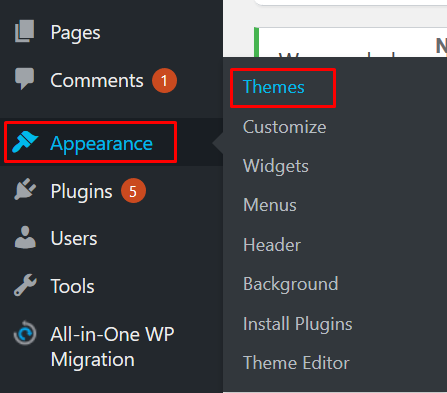Choose Themes in the Appearance submenu
This screenshot has height=393, width=447.
tap(274, 87)
